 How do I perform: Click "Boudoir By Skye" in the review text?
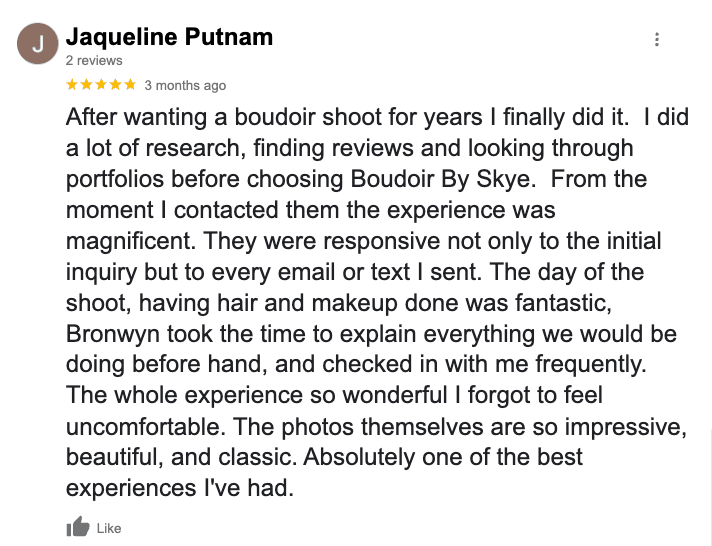(440, 179)
